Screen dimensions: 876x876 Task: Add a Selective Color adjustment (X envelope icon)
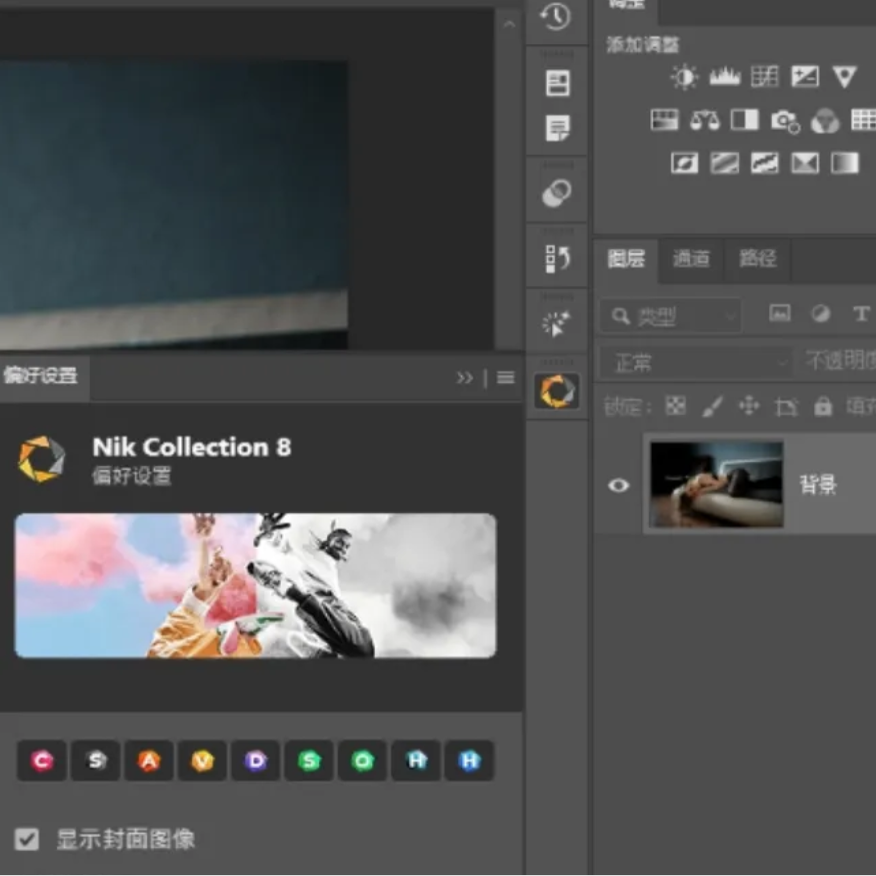pyautogui.click(x=805, y=163)
